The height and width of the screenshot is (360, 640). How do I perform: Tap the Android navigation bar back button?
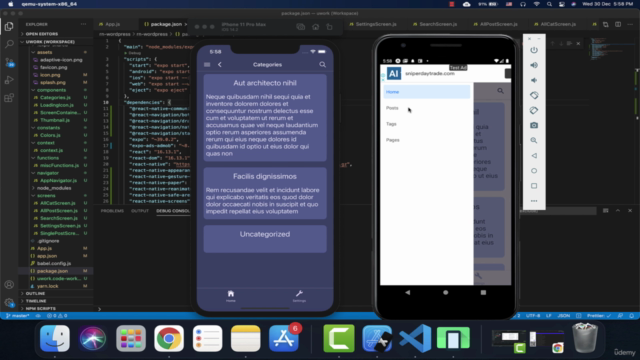407,292
